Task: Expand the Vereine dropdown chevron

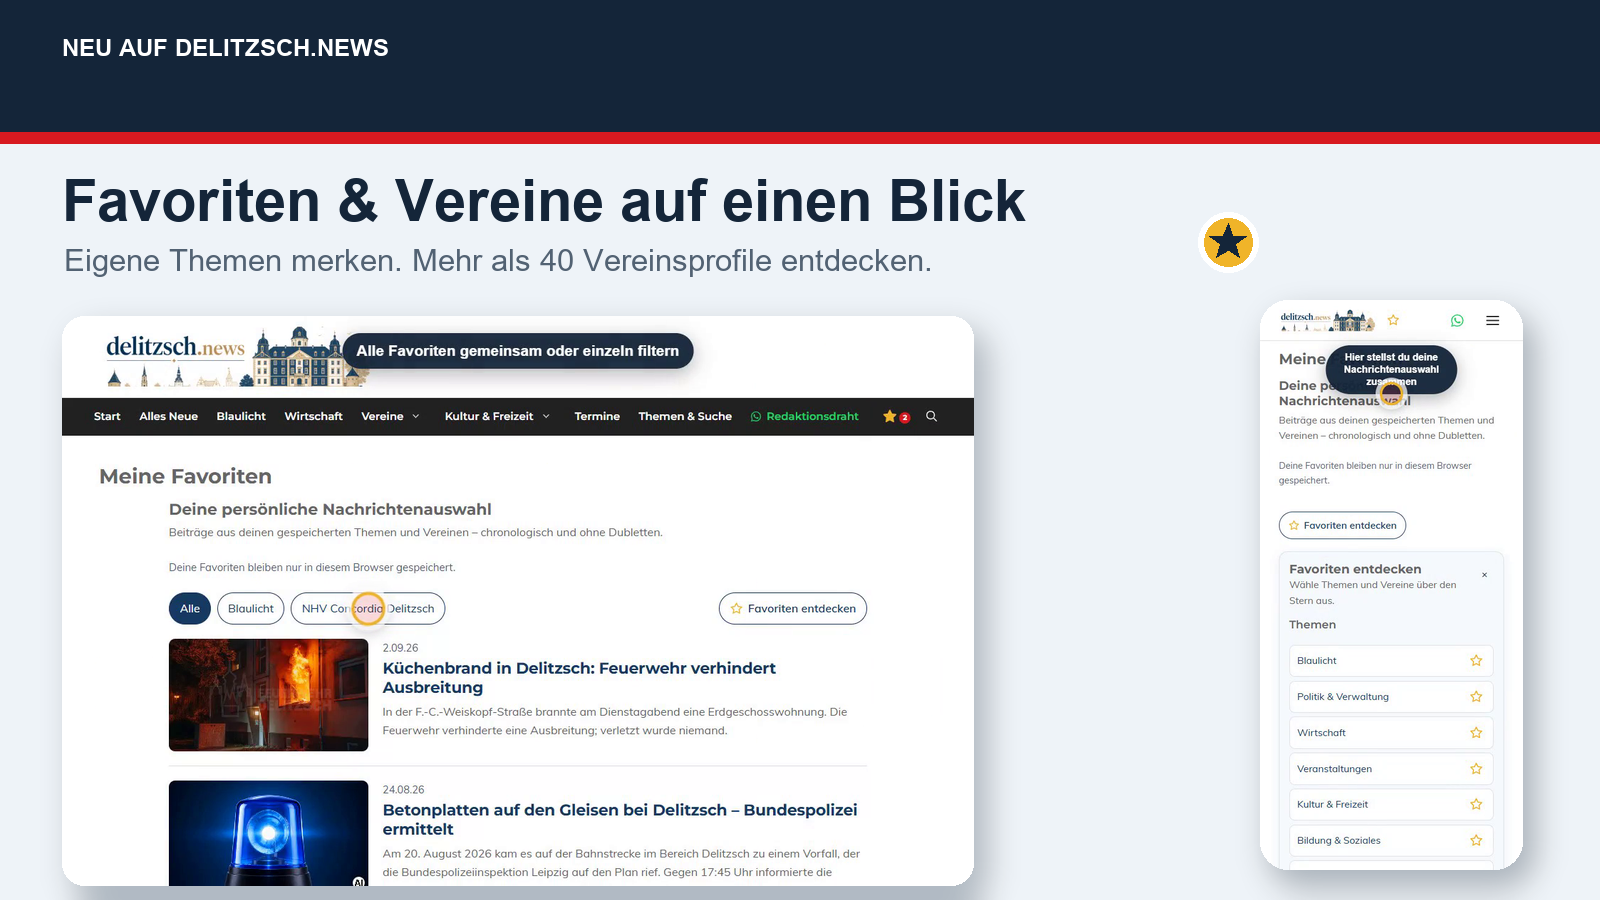Action: pos(416,417)
